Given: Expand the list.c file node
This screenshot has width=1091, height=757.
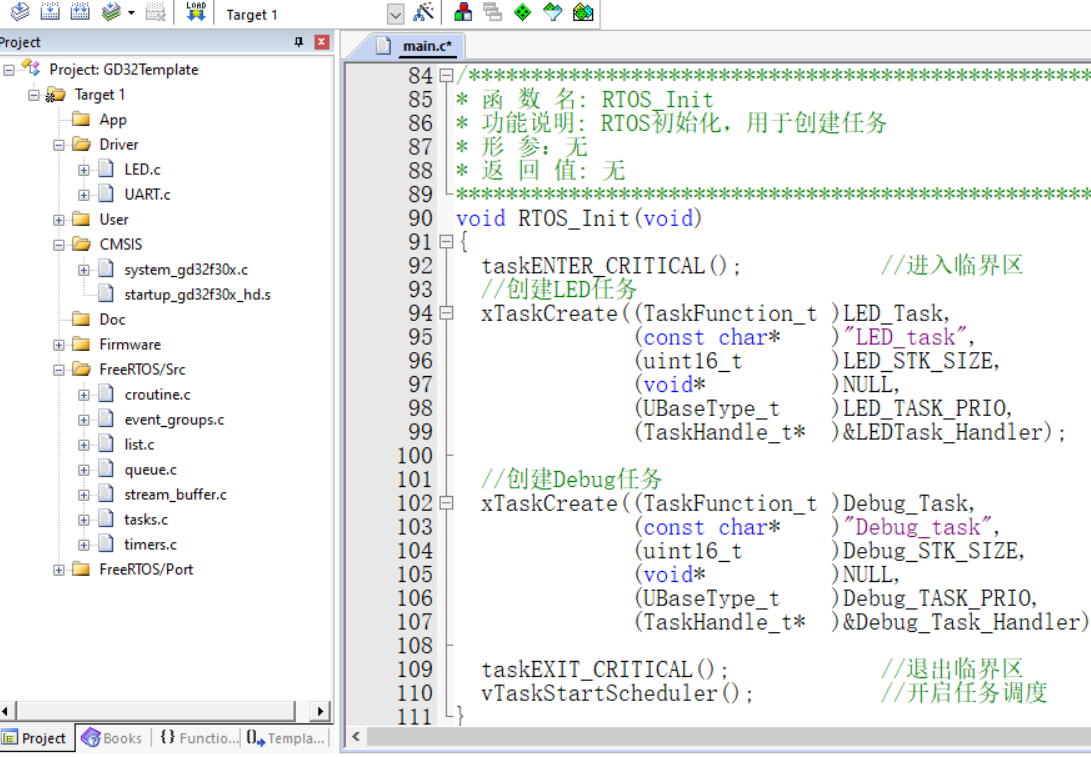Looking at the screenshot, I should (83, 445).
